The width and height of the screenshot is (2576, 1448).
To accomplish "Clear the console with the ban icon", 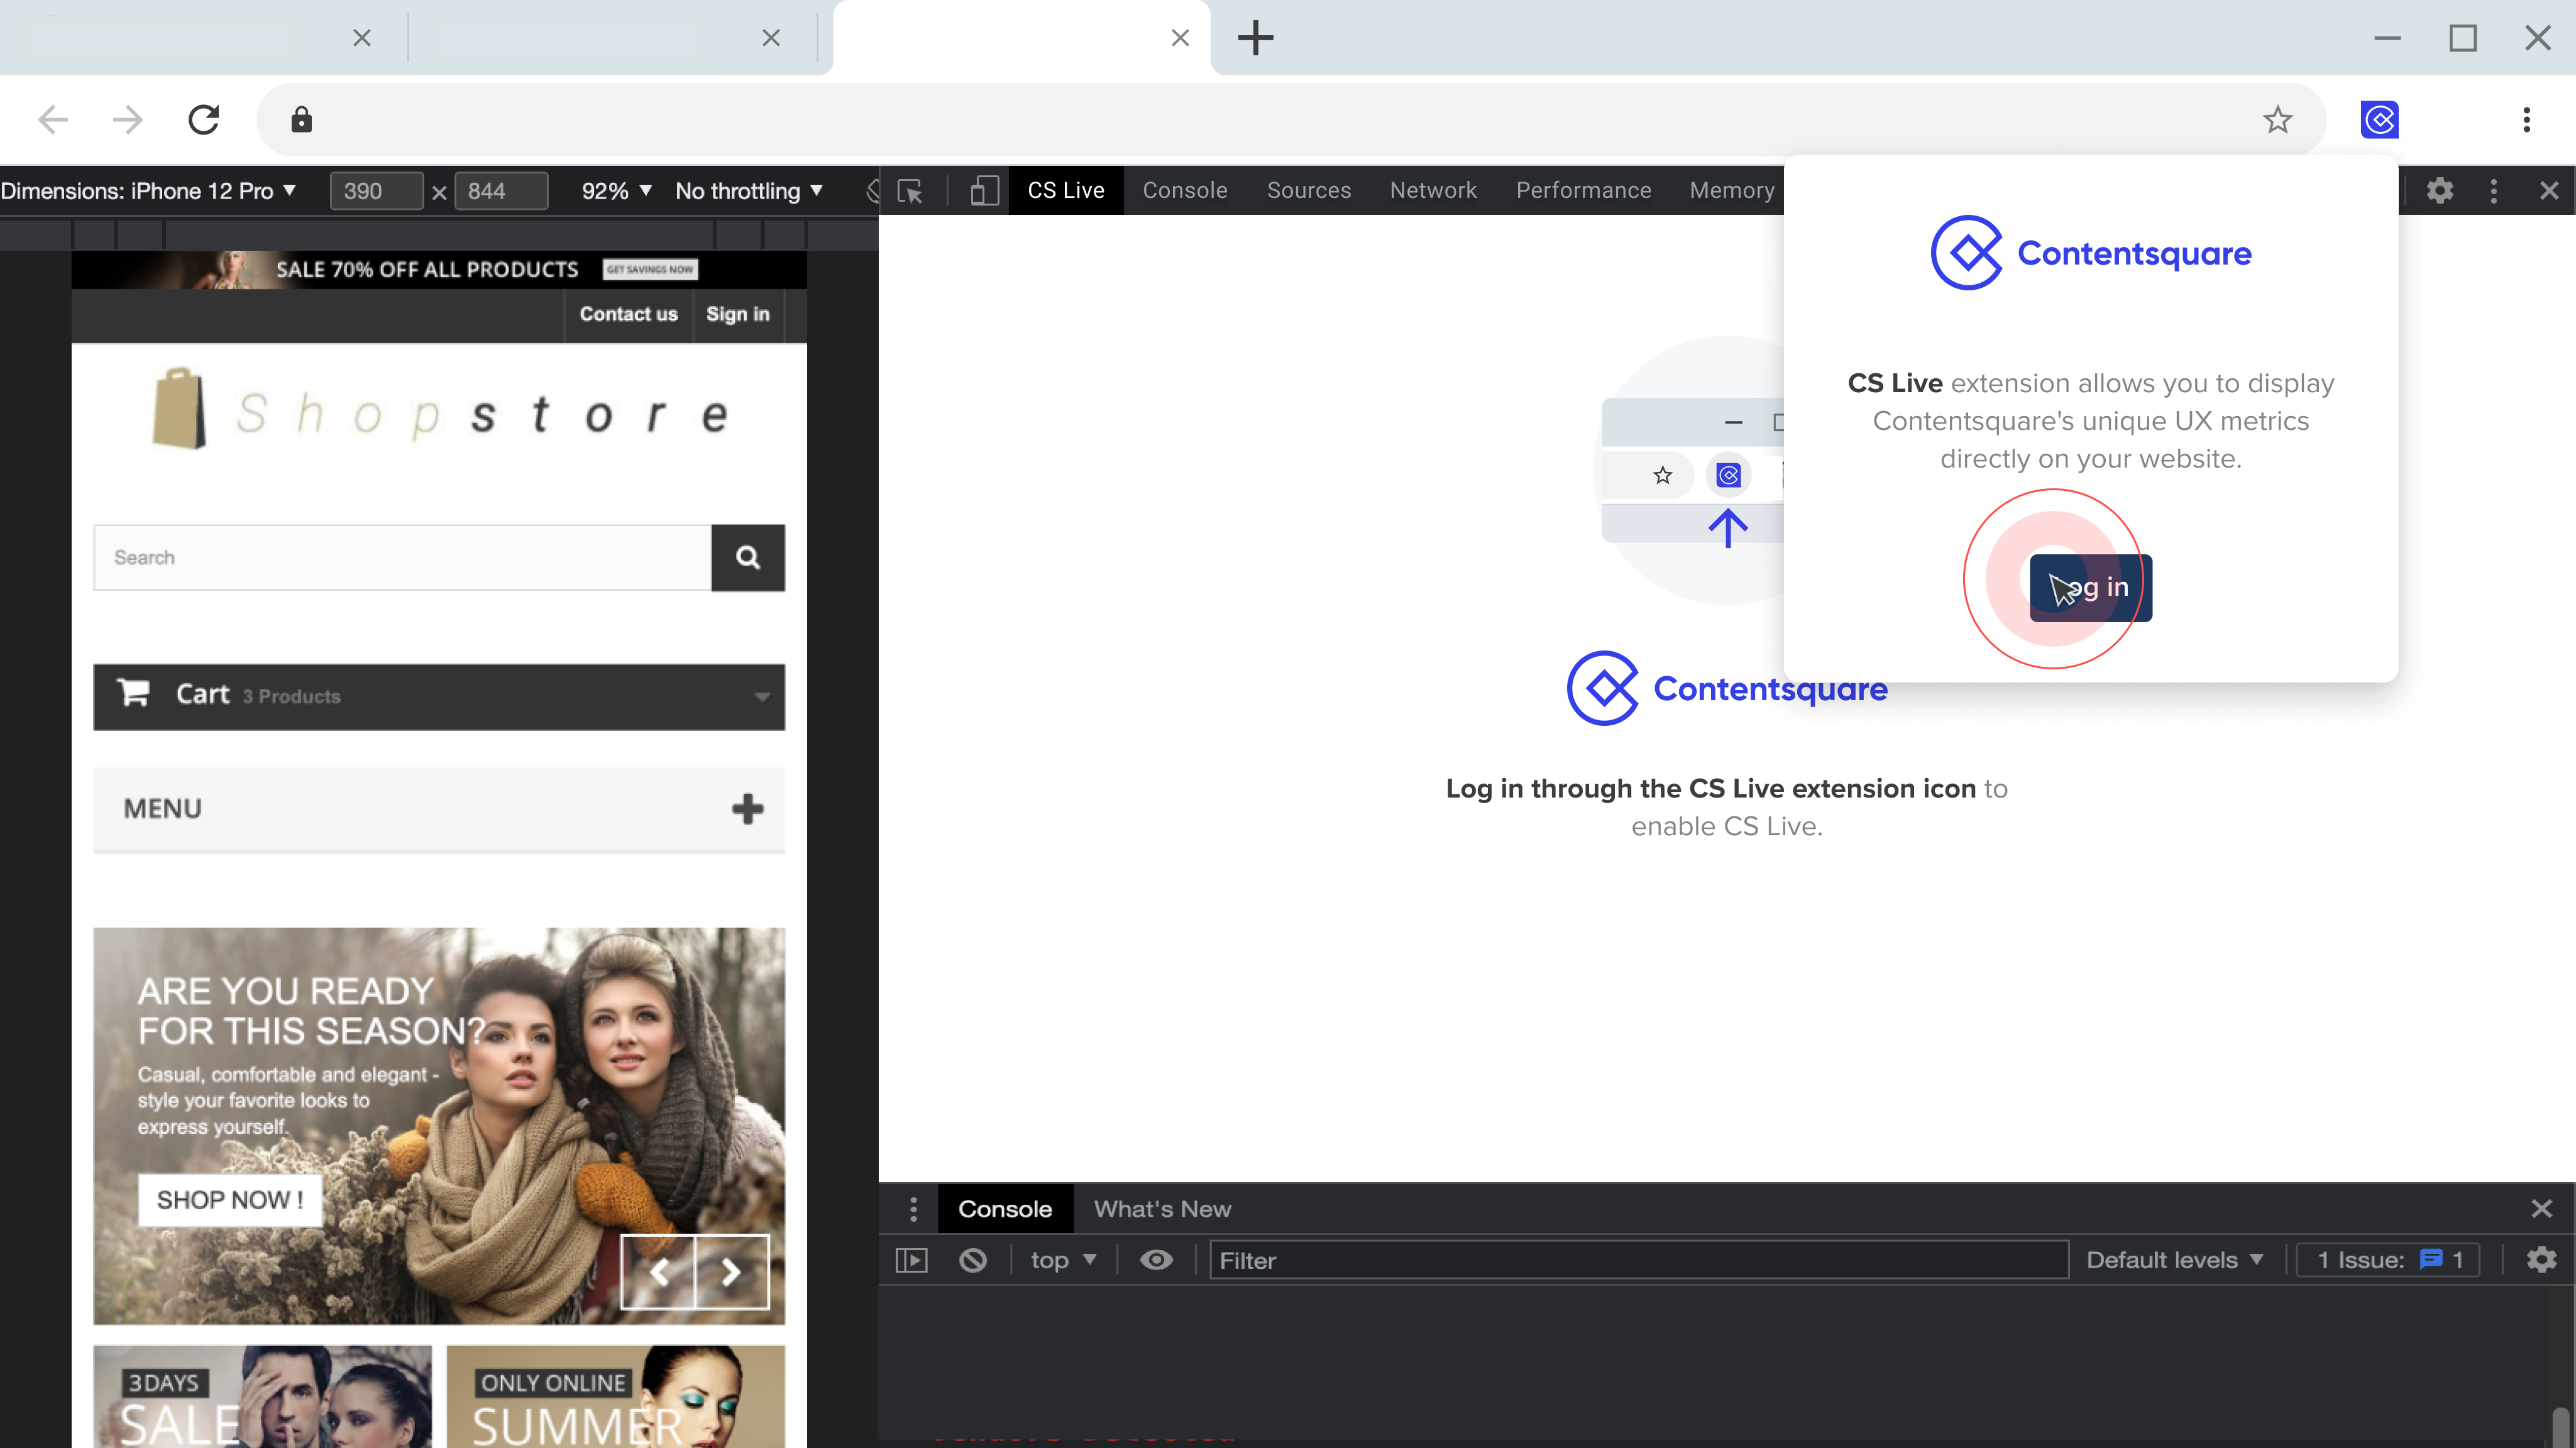I will point(973,1260).
